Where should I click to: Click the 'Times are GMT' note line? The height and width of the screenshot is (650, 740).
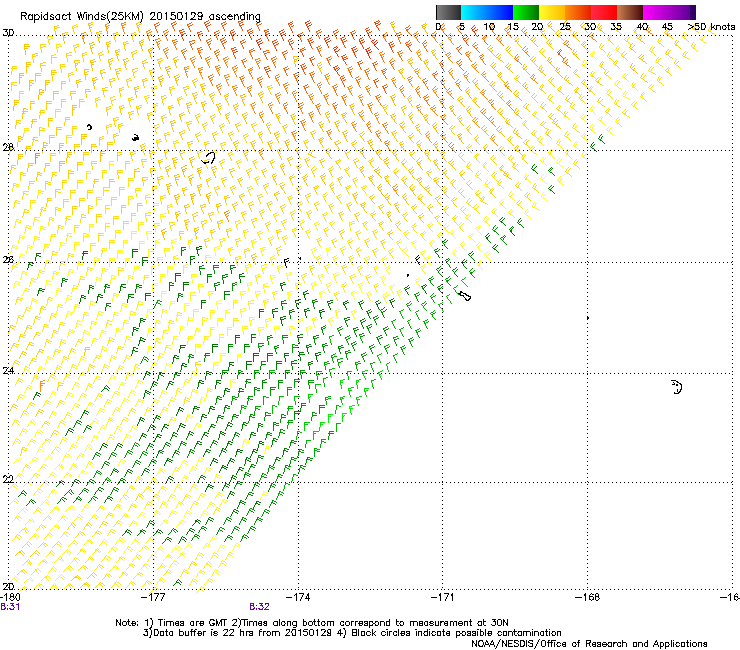[x=312, y=623]
